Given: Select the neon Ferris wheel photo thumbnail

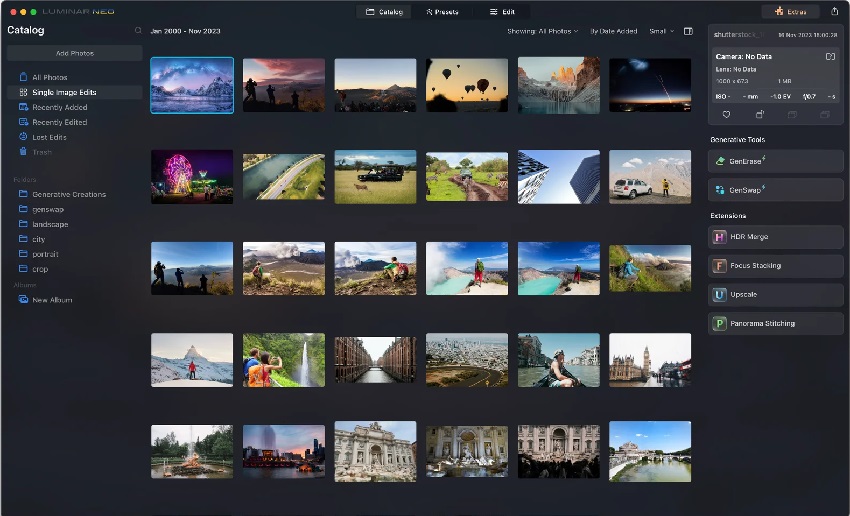Looking at the screenshot, I should pos(192,177).
